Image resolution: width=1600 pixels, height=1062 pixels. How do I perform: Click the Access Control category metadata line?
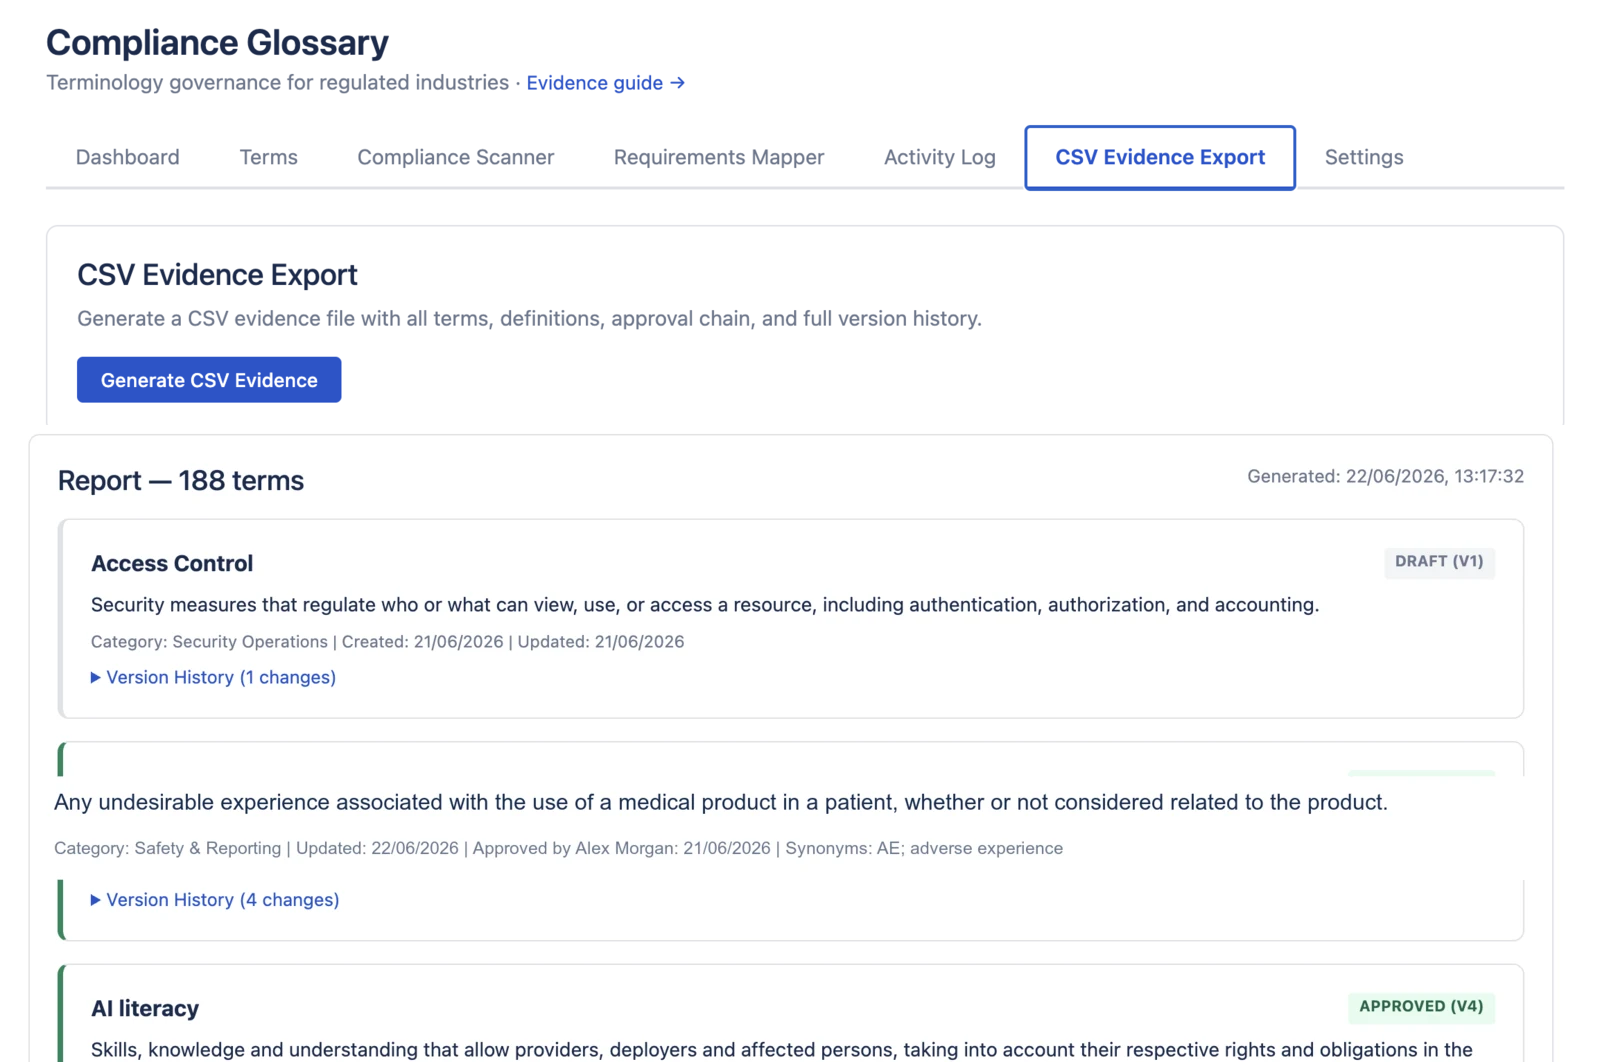(x=387, y=642)
